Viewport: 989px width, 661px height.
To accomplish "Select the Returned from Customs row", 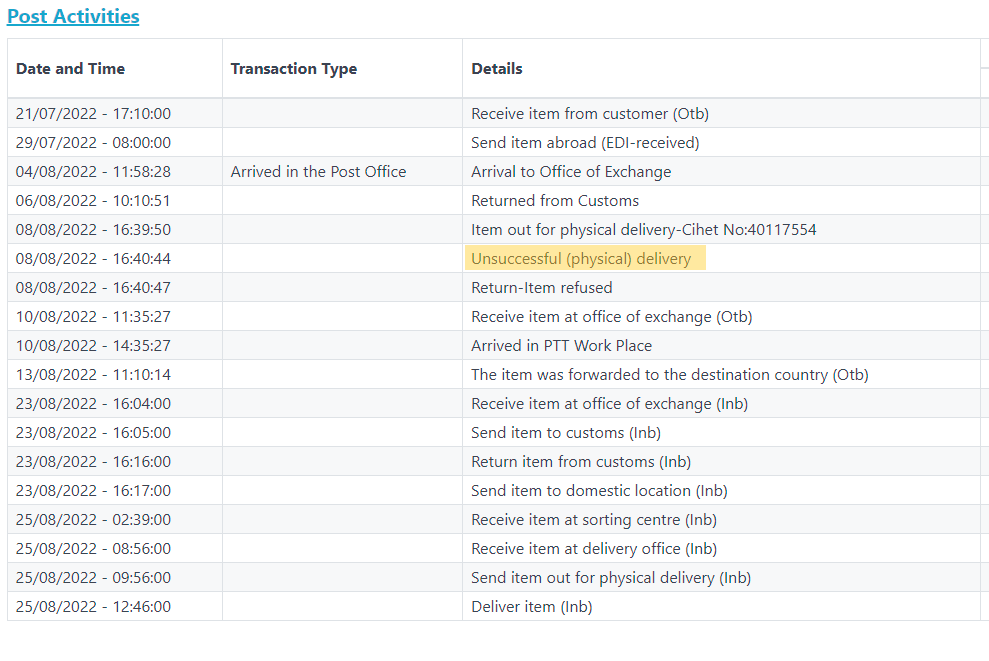I will point(494,201).
